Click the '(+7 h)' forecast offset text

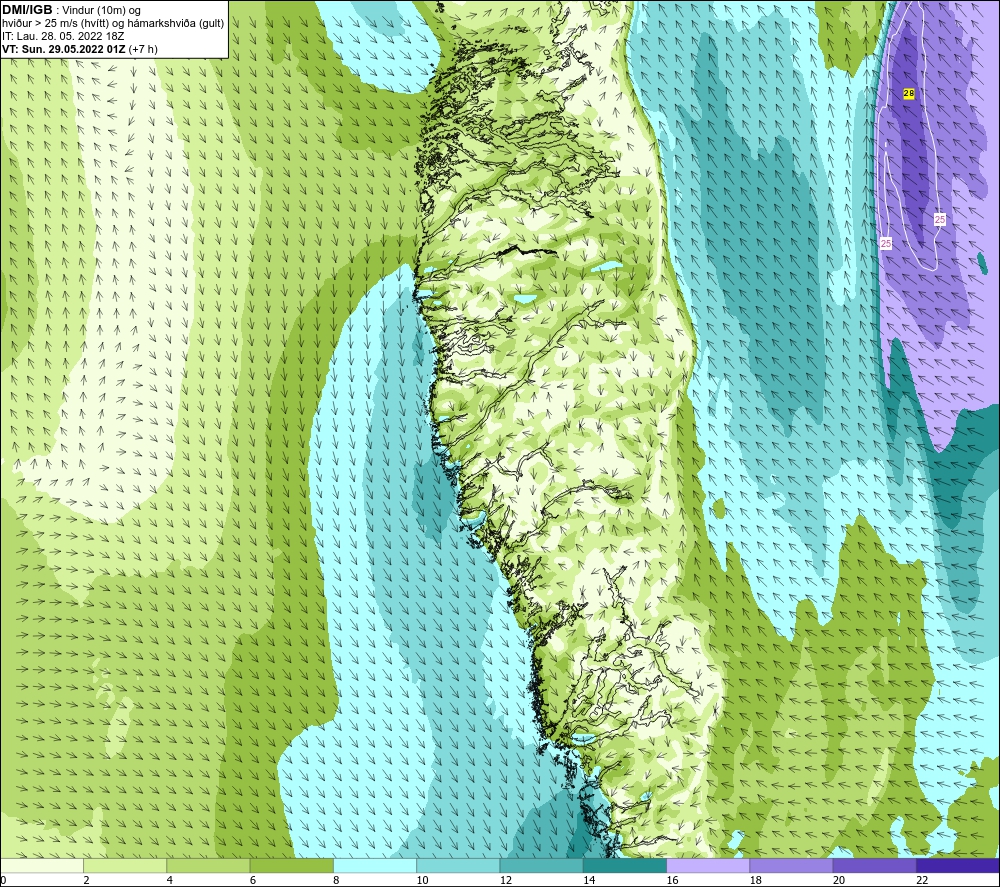(x=143, y=49)
